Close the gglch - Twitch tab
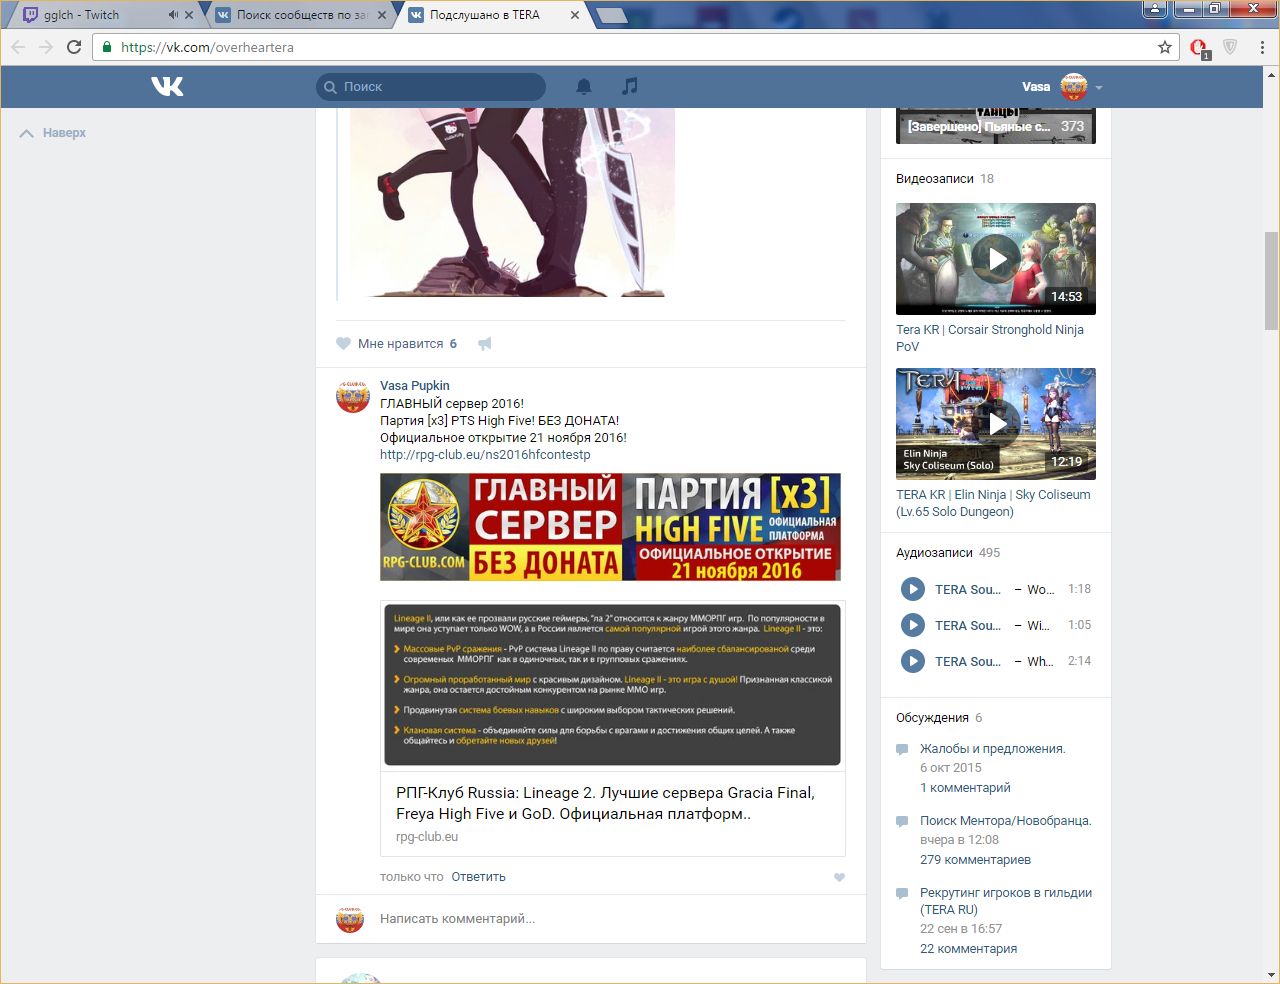This screenshot has height=984, width=1280. 188,15
